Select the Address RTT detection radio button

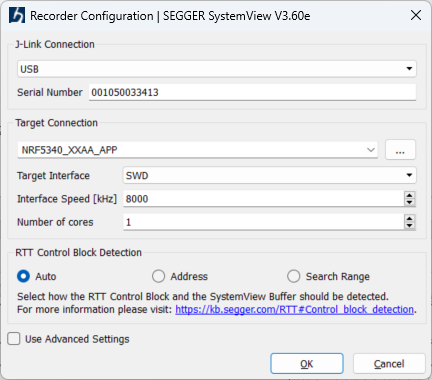pos(158,276)
